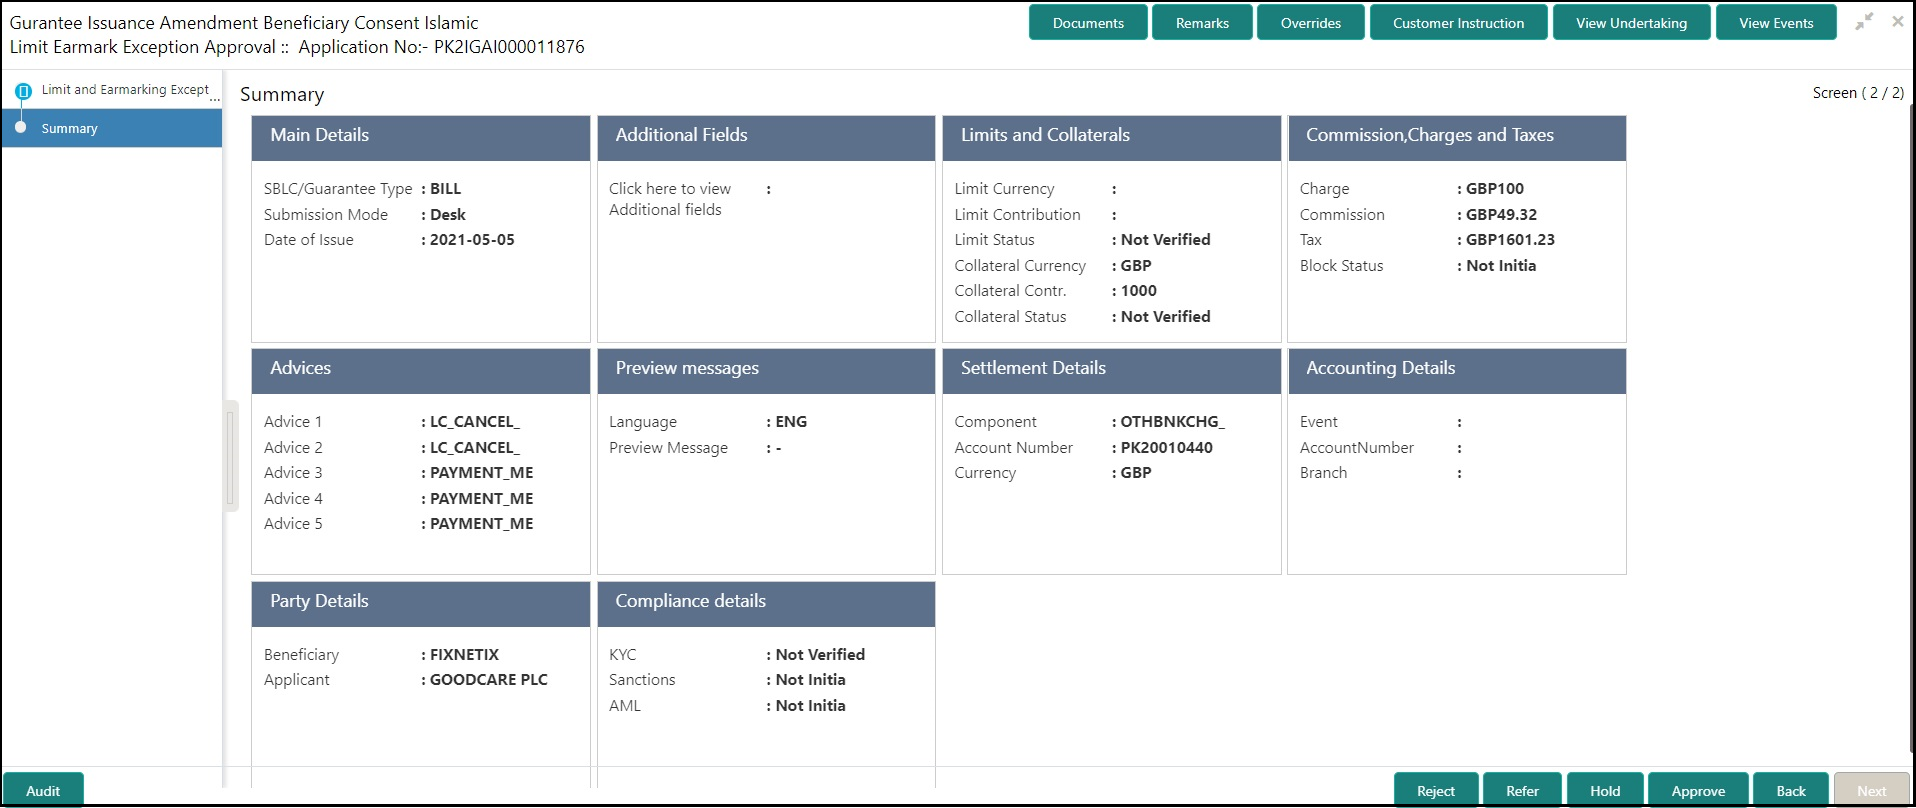Screen dimensions: 1916x808
Task: Minimize the screen using collapse arrows icon
Action: (x=1864, y=22)
